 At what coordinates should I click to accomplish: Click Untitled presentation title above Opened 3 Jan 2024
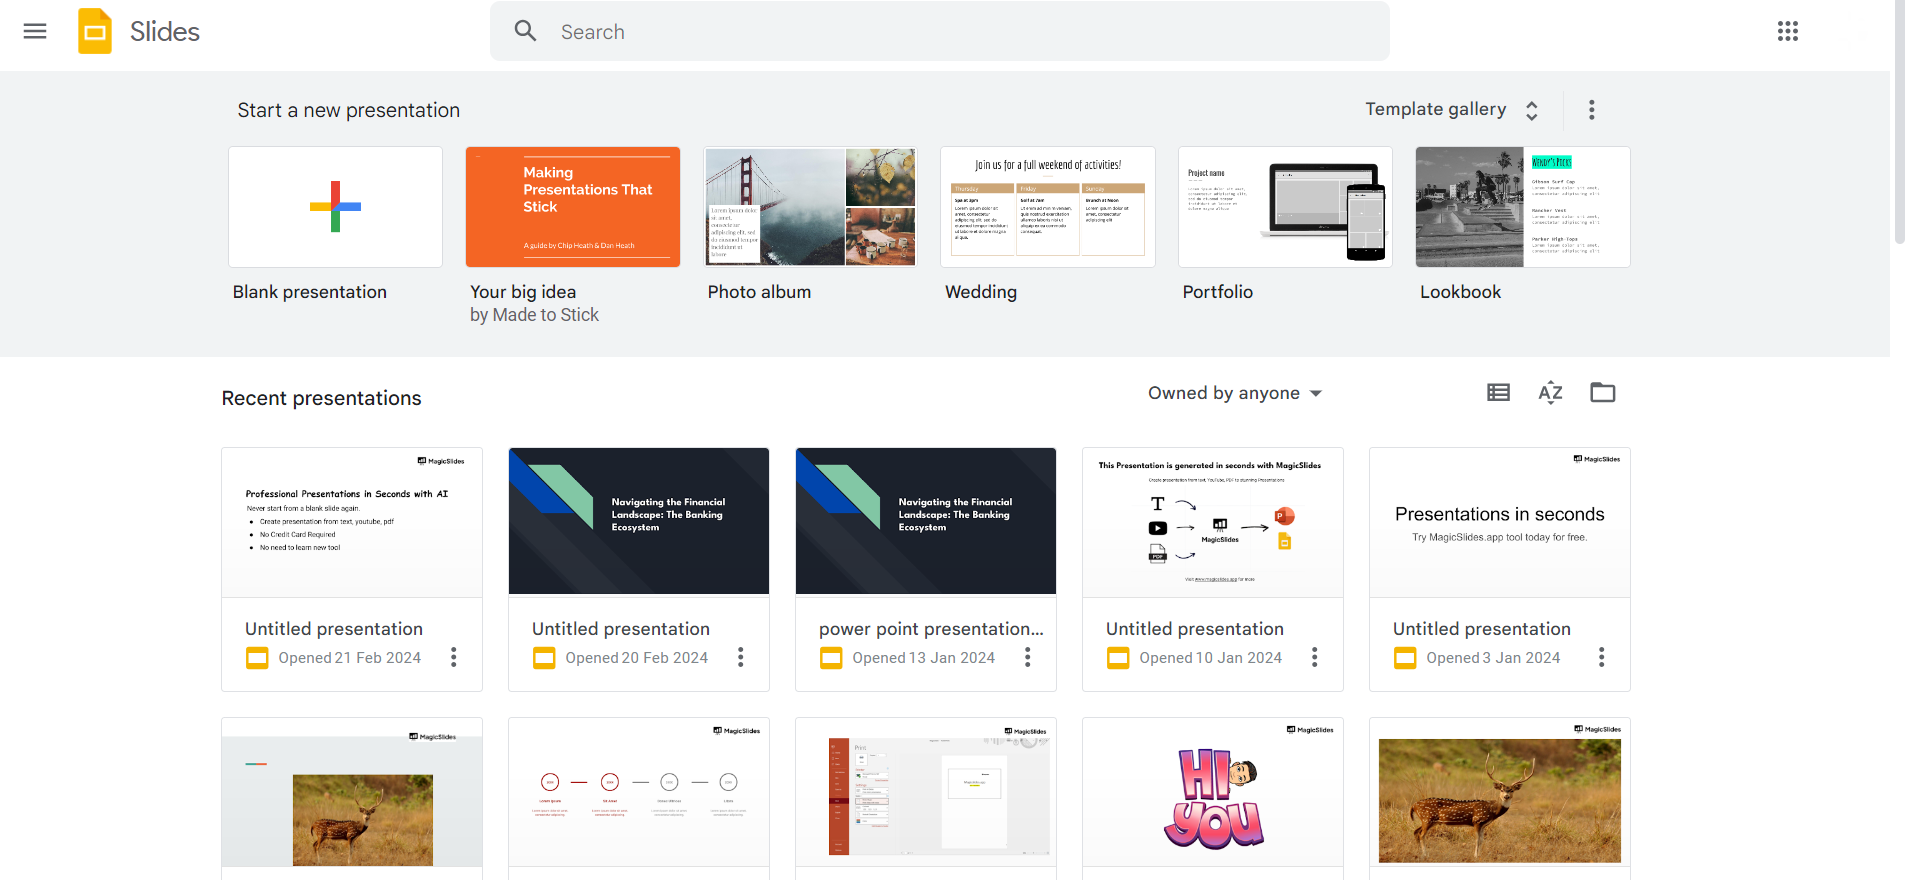tap(1482, 629)
